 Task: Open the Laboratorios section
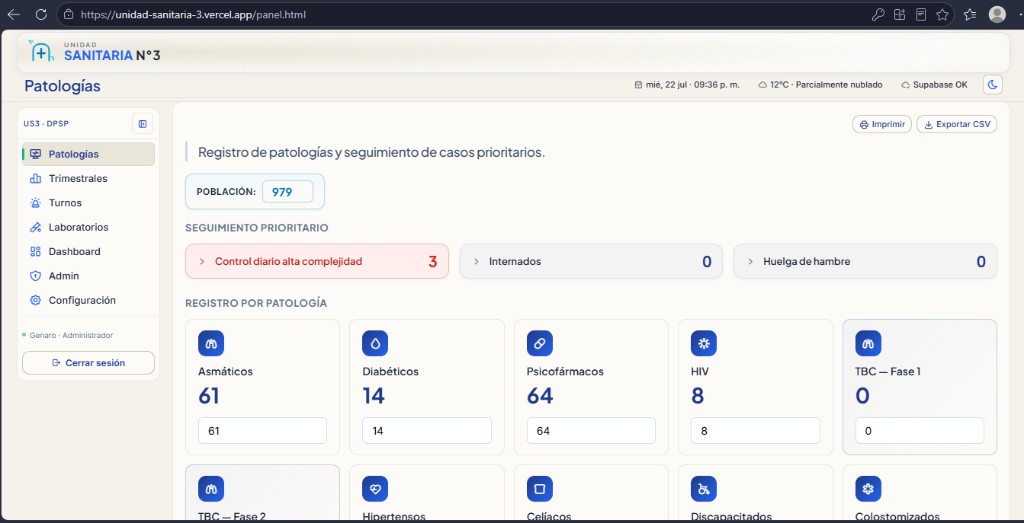click(x=88, y=227)
